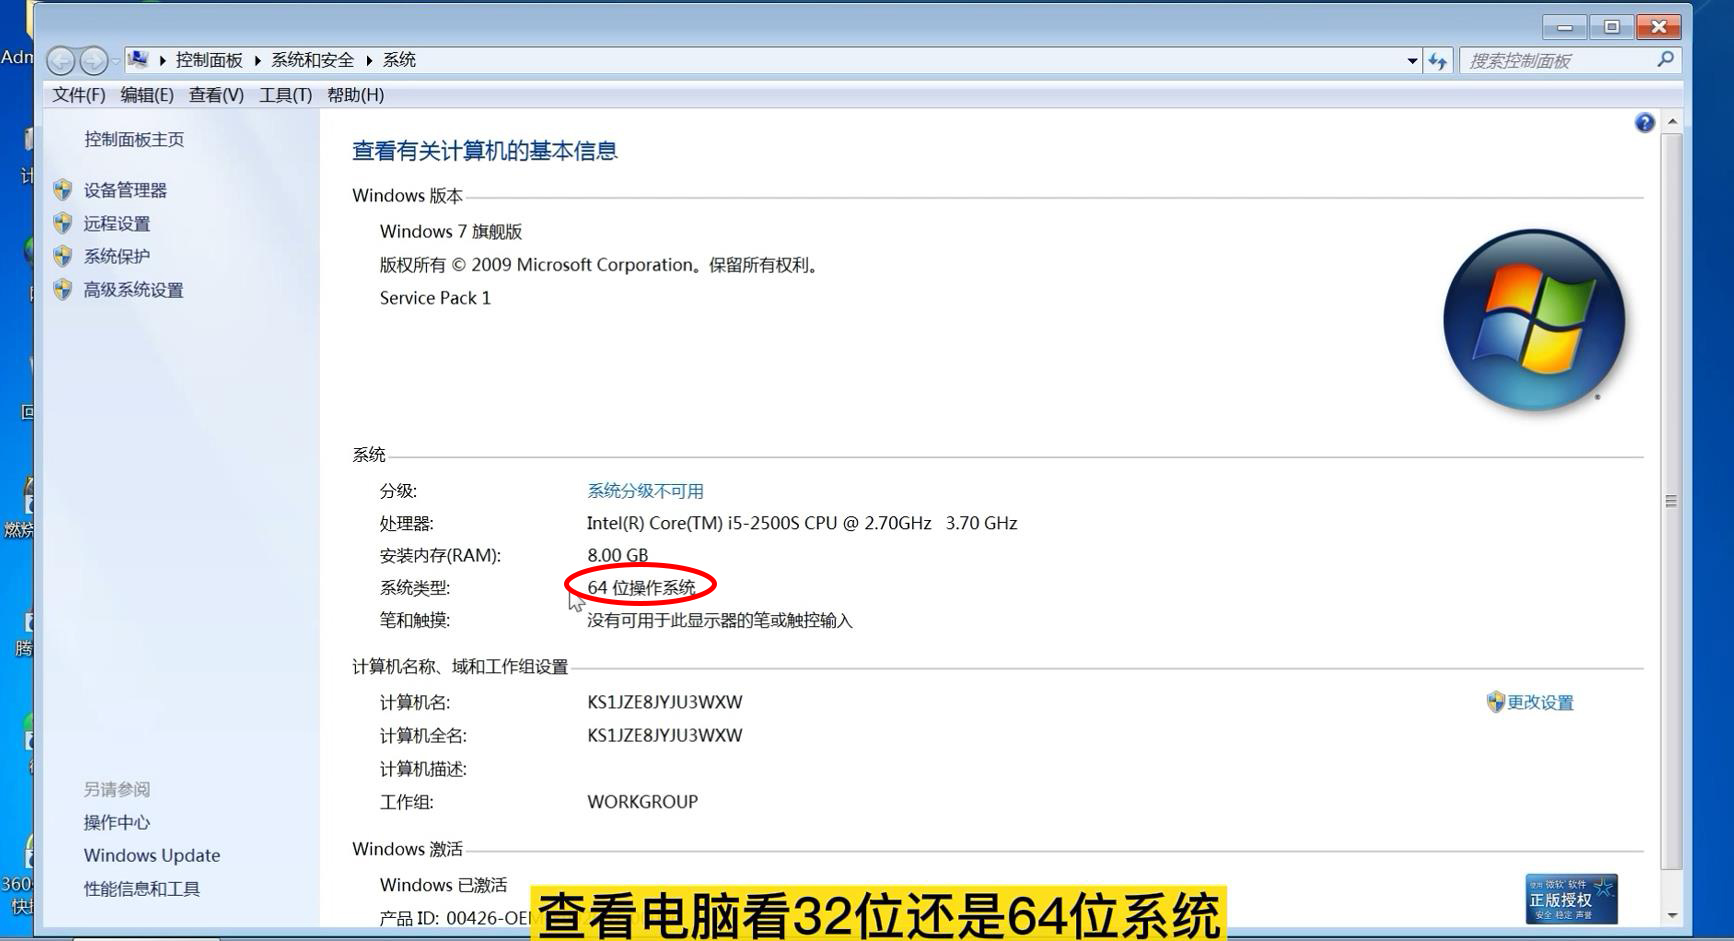This screenshot has height=941, width=1734.
Task: Click shield icon beside 远程设置
Action: point(63,223)
